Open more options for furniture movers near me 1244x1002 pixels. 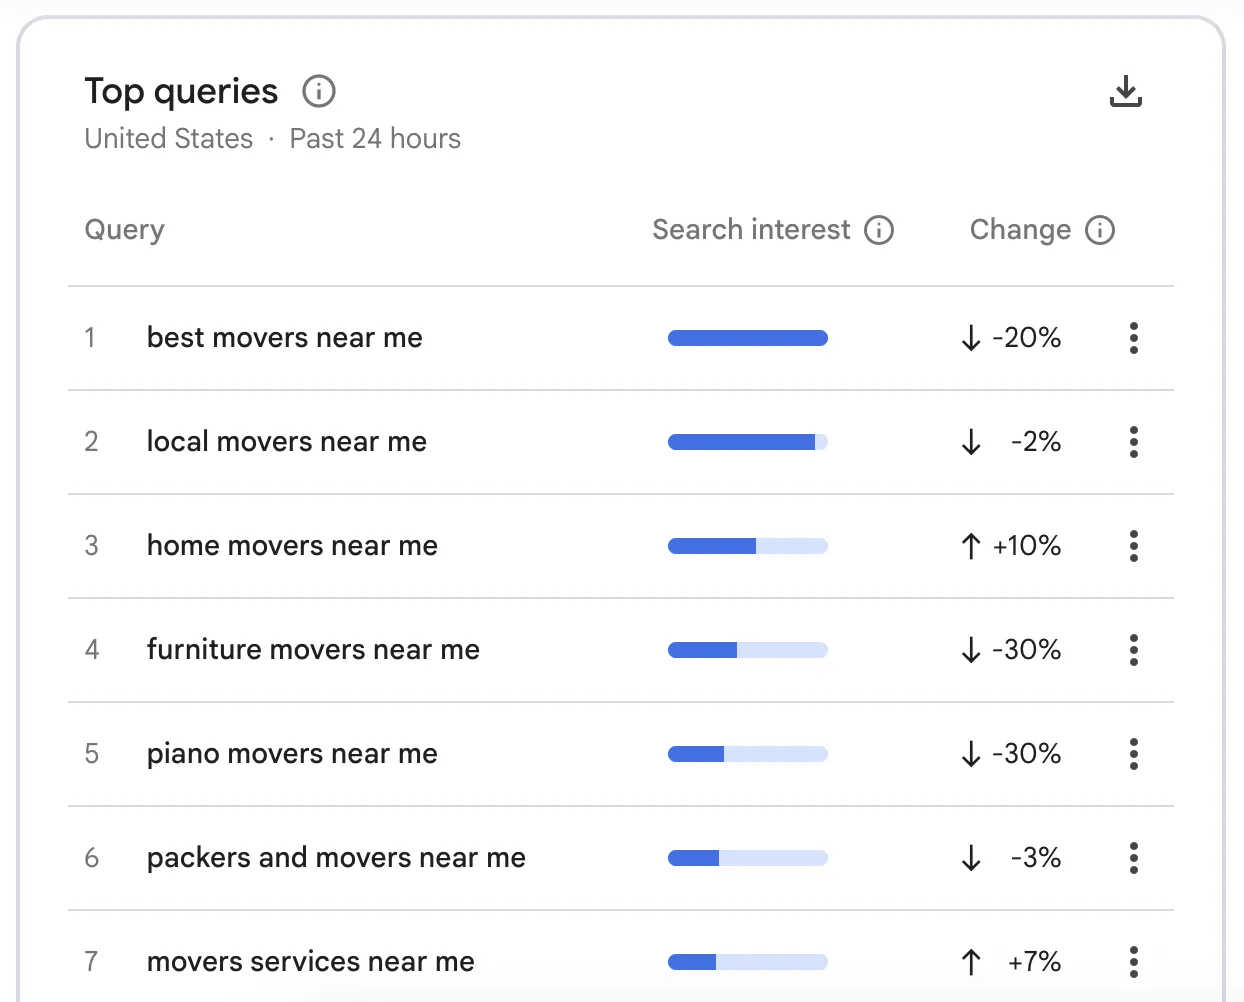tap(1134, 650)
